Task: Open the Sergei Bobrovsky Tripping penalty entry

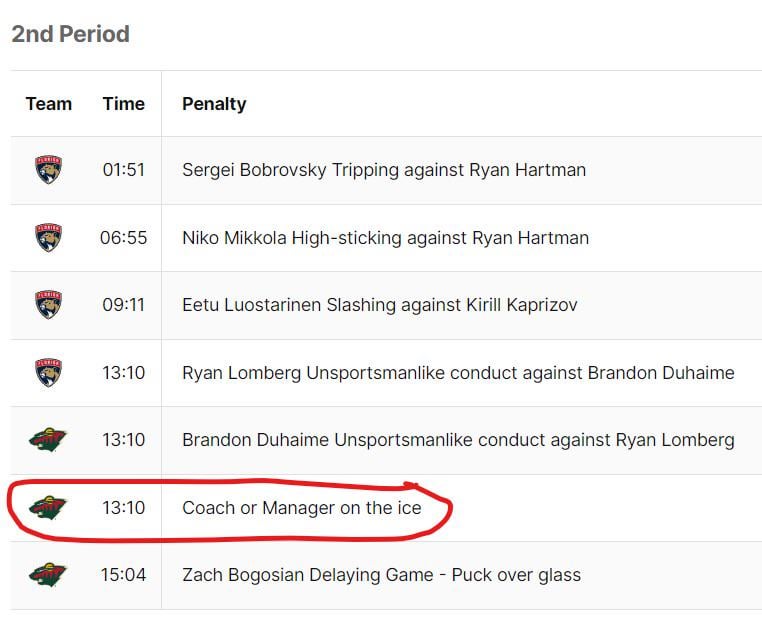Action: (x=384, y=170)
